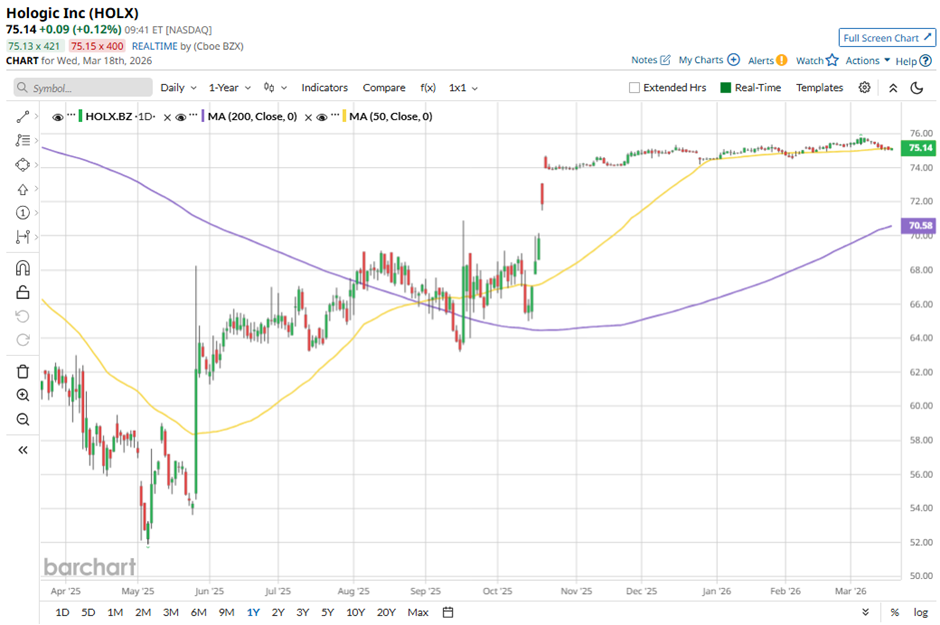Click the redo arrow icon
Screen dimensions: 940x625
point(22,340)
